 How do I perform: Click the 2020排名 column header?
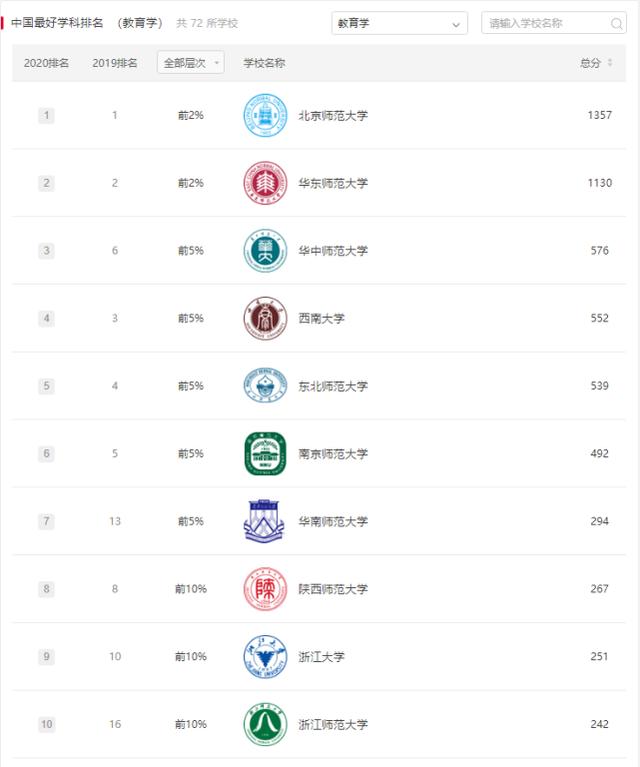pos(46,63)
